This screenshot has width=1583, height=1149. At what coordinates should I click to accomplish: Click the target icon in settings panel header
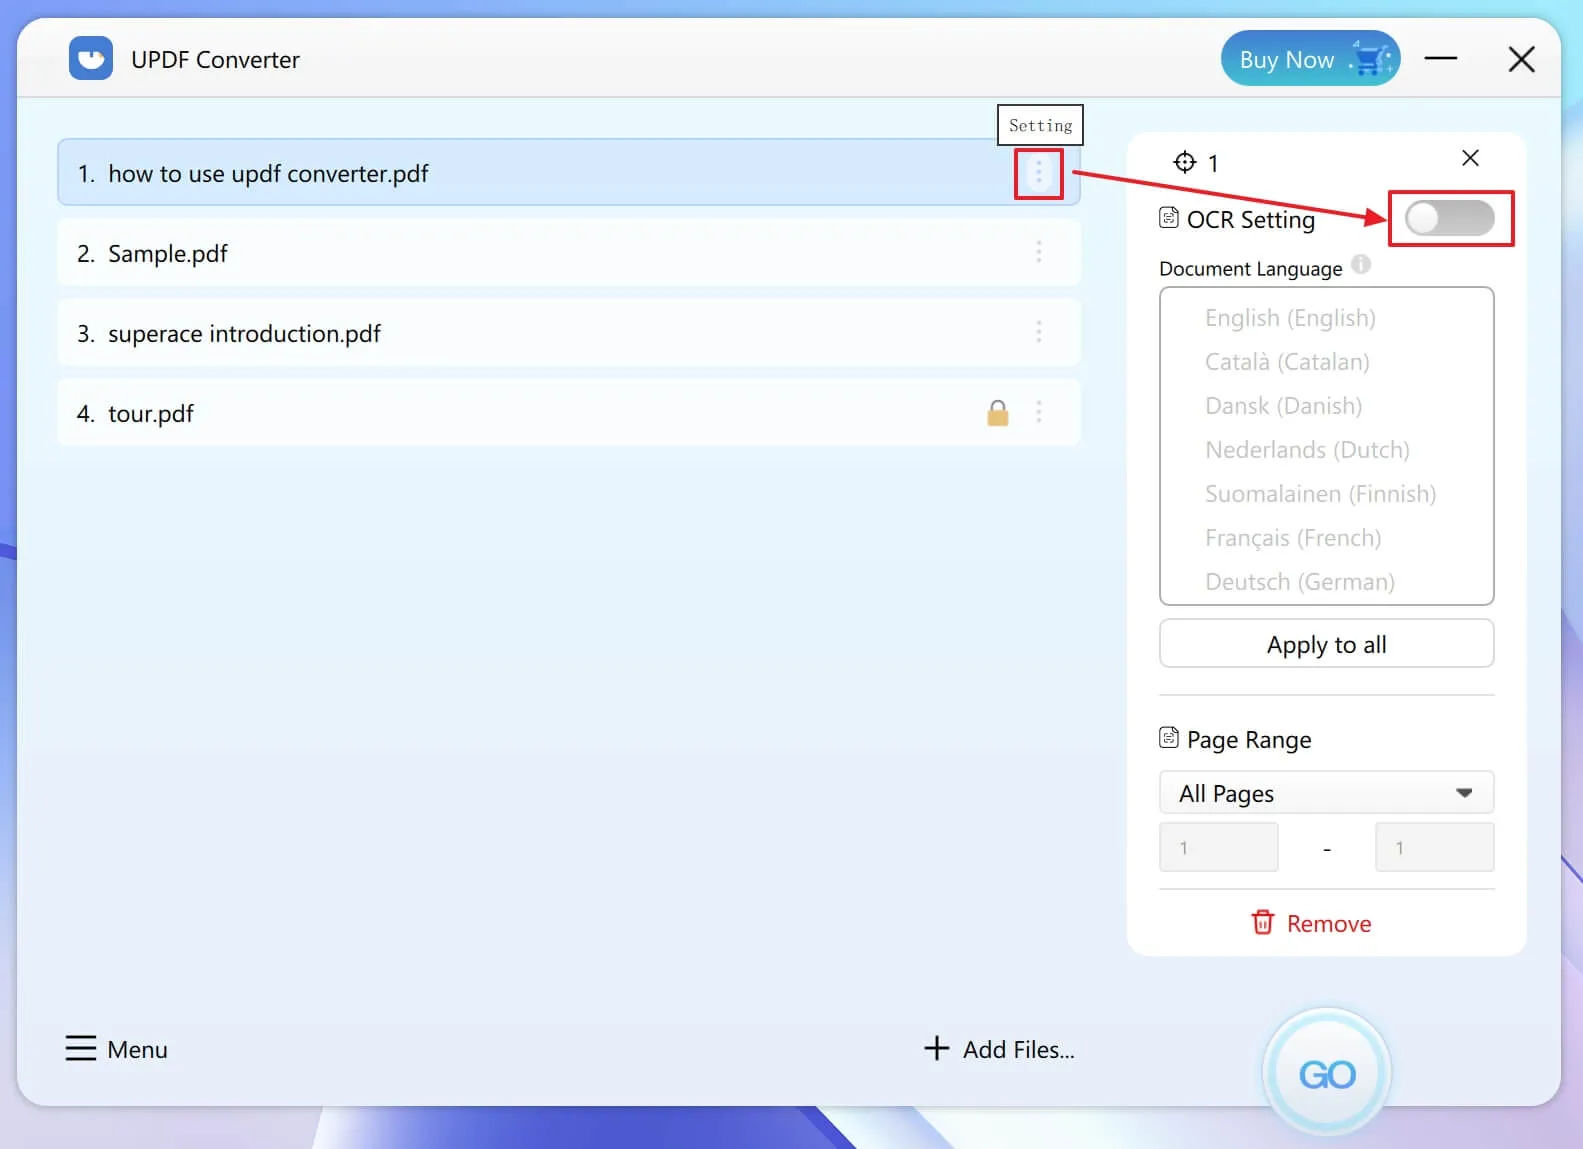click(1185, 162)
